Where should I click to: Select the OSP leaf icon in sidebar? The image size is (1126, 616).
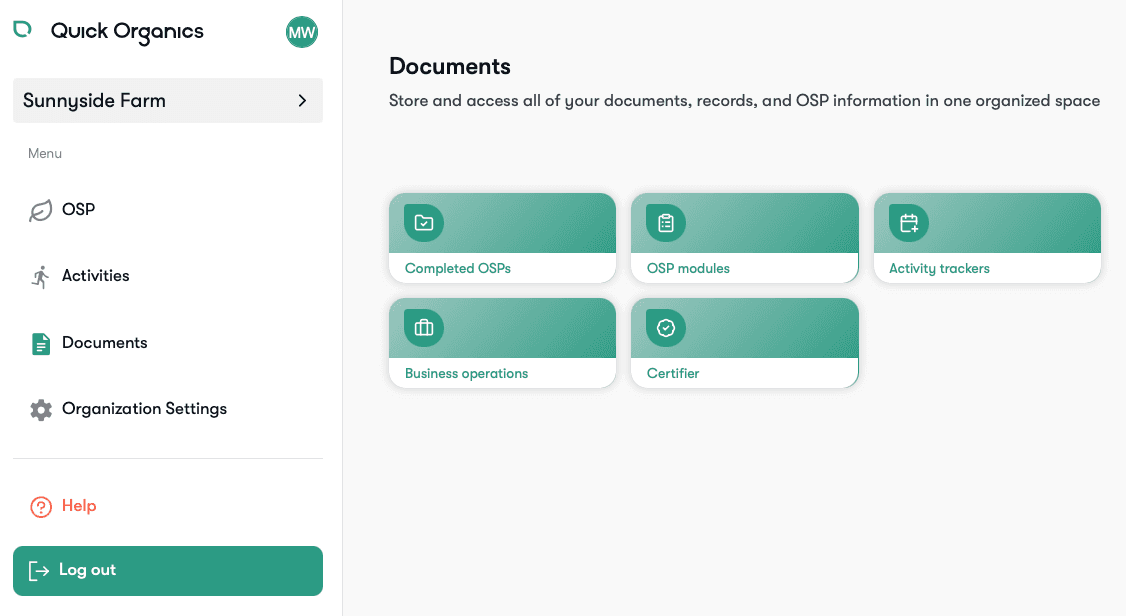pos(41,209)
